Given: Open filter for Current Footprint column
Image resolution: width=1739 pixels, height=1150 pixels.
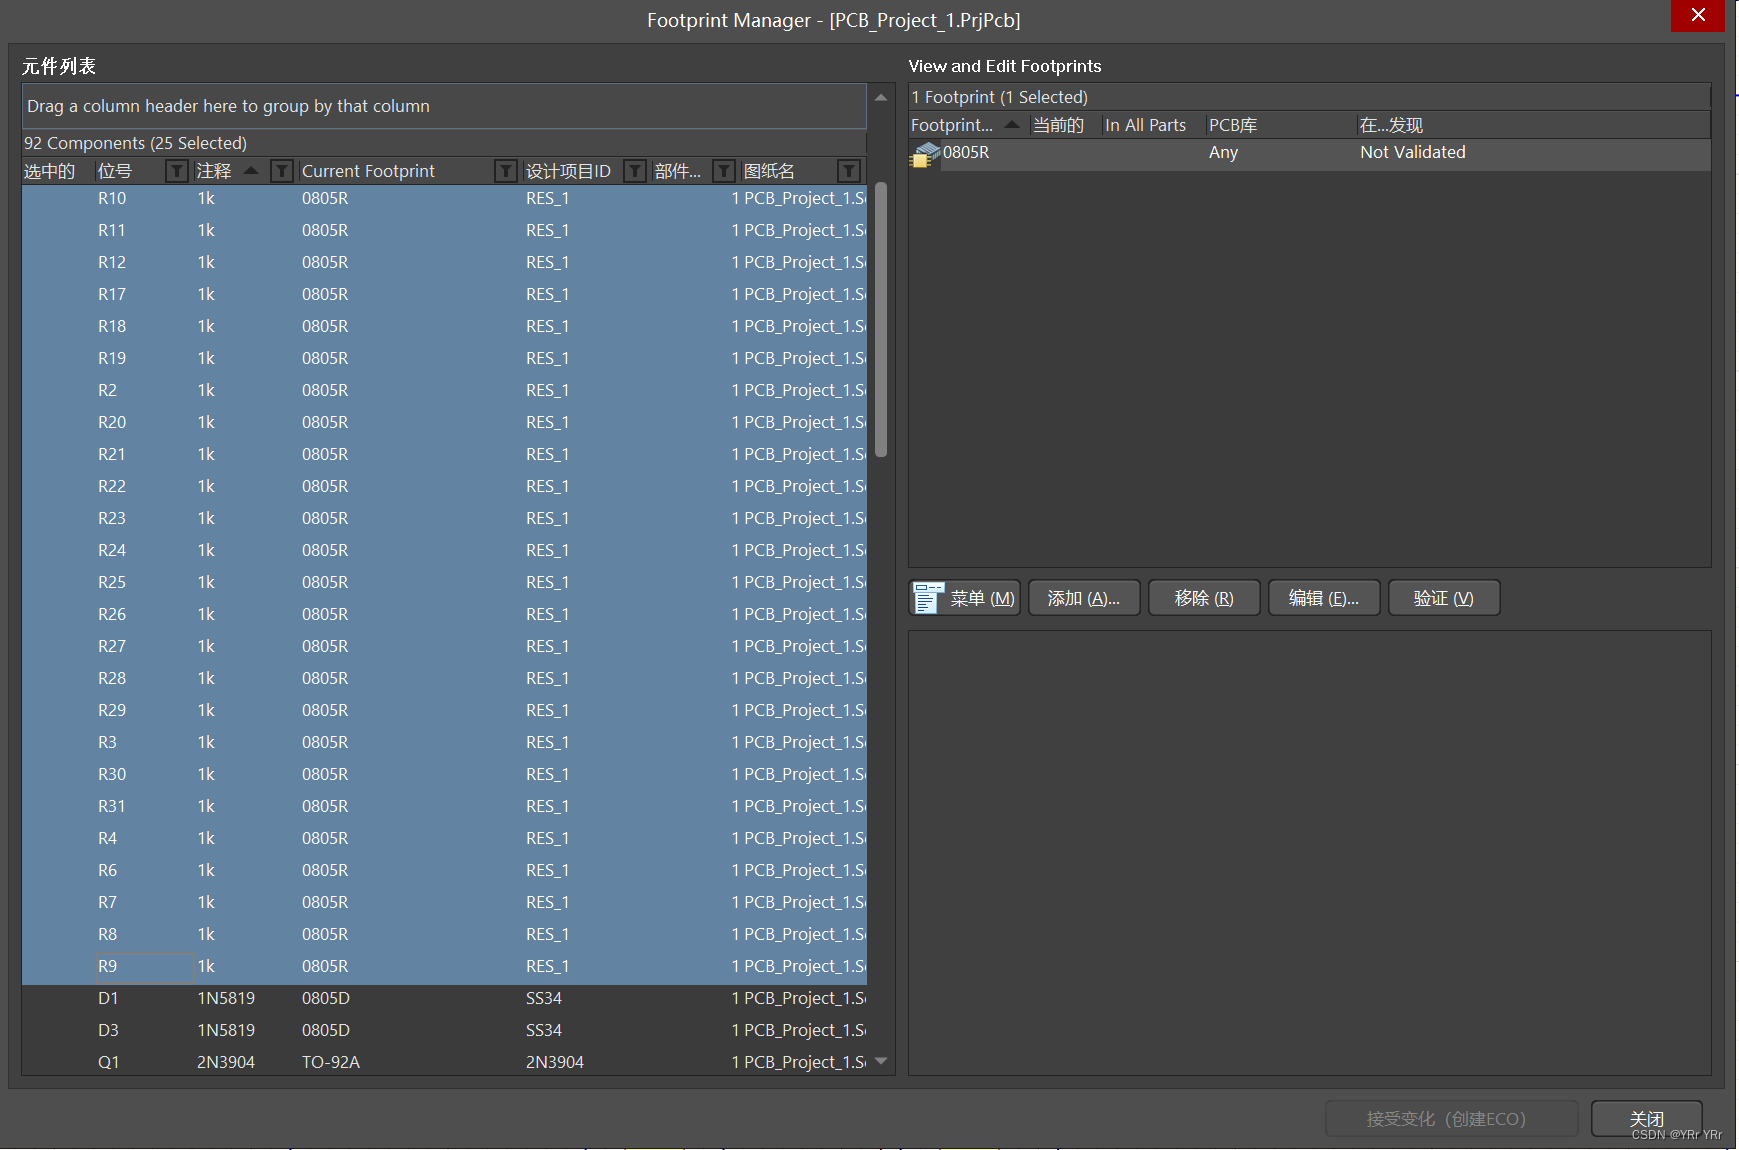Looking at the screenshot, I should click(x=506, y=171).
